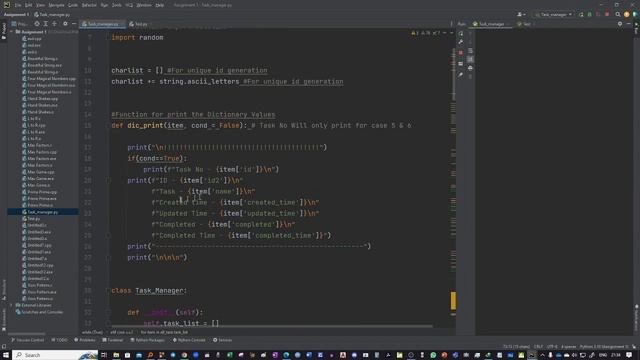Collapse the Assignment 1 project folder
This screenshot has width=640, height=360.
tap(12, 32)
